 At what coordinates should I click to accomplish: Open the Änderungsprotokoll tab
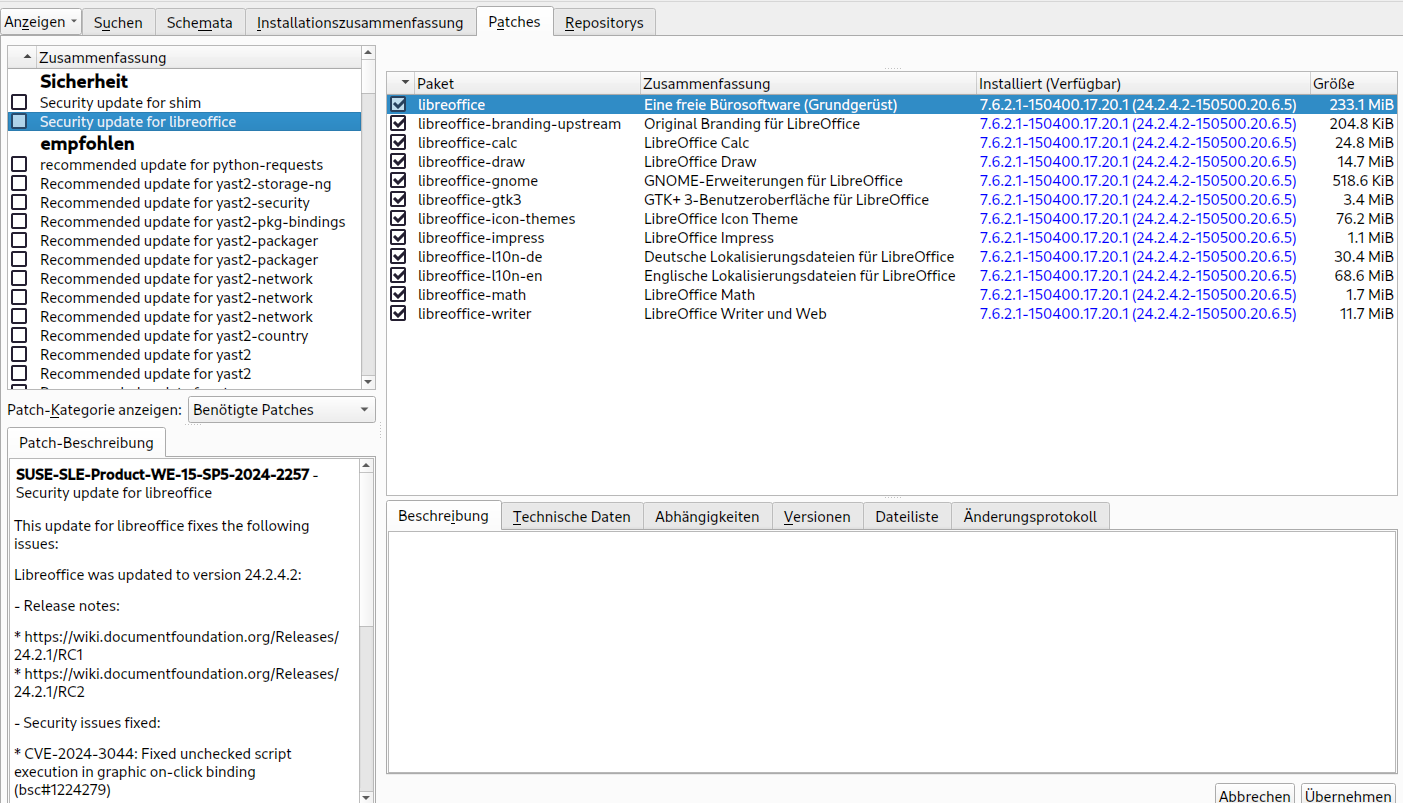1029,517
